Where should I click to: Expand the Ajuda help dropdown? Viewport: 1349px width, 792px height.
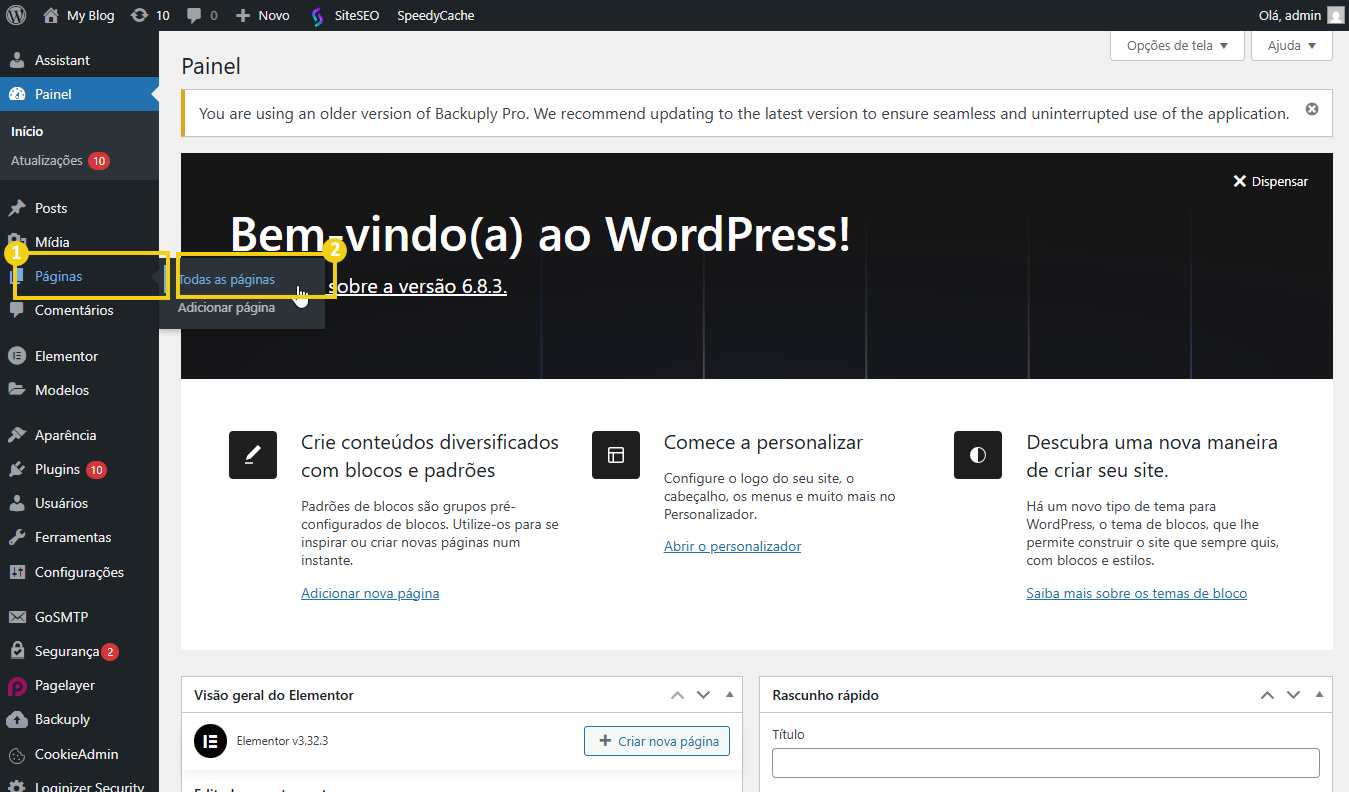click(x=1291, y=45)
